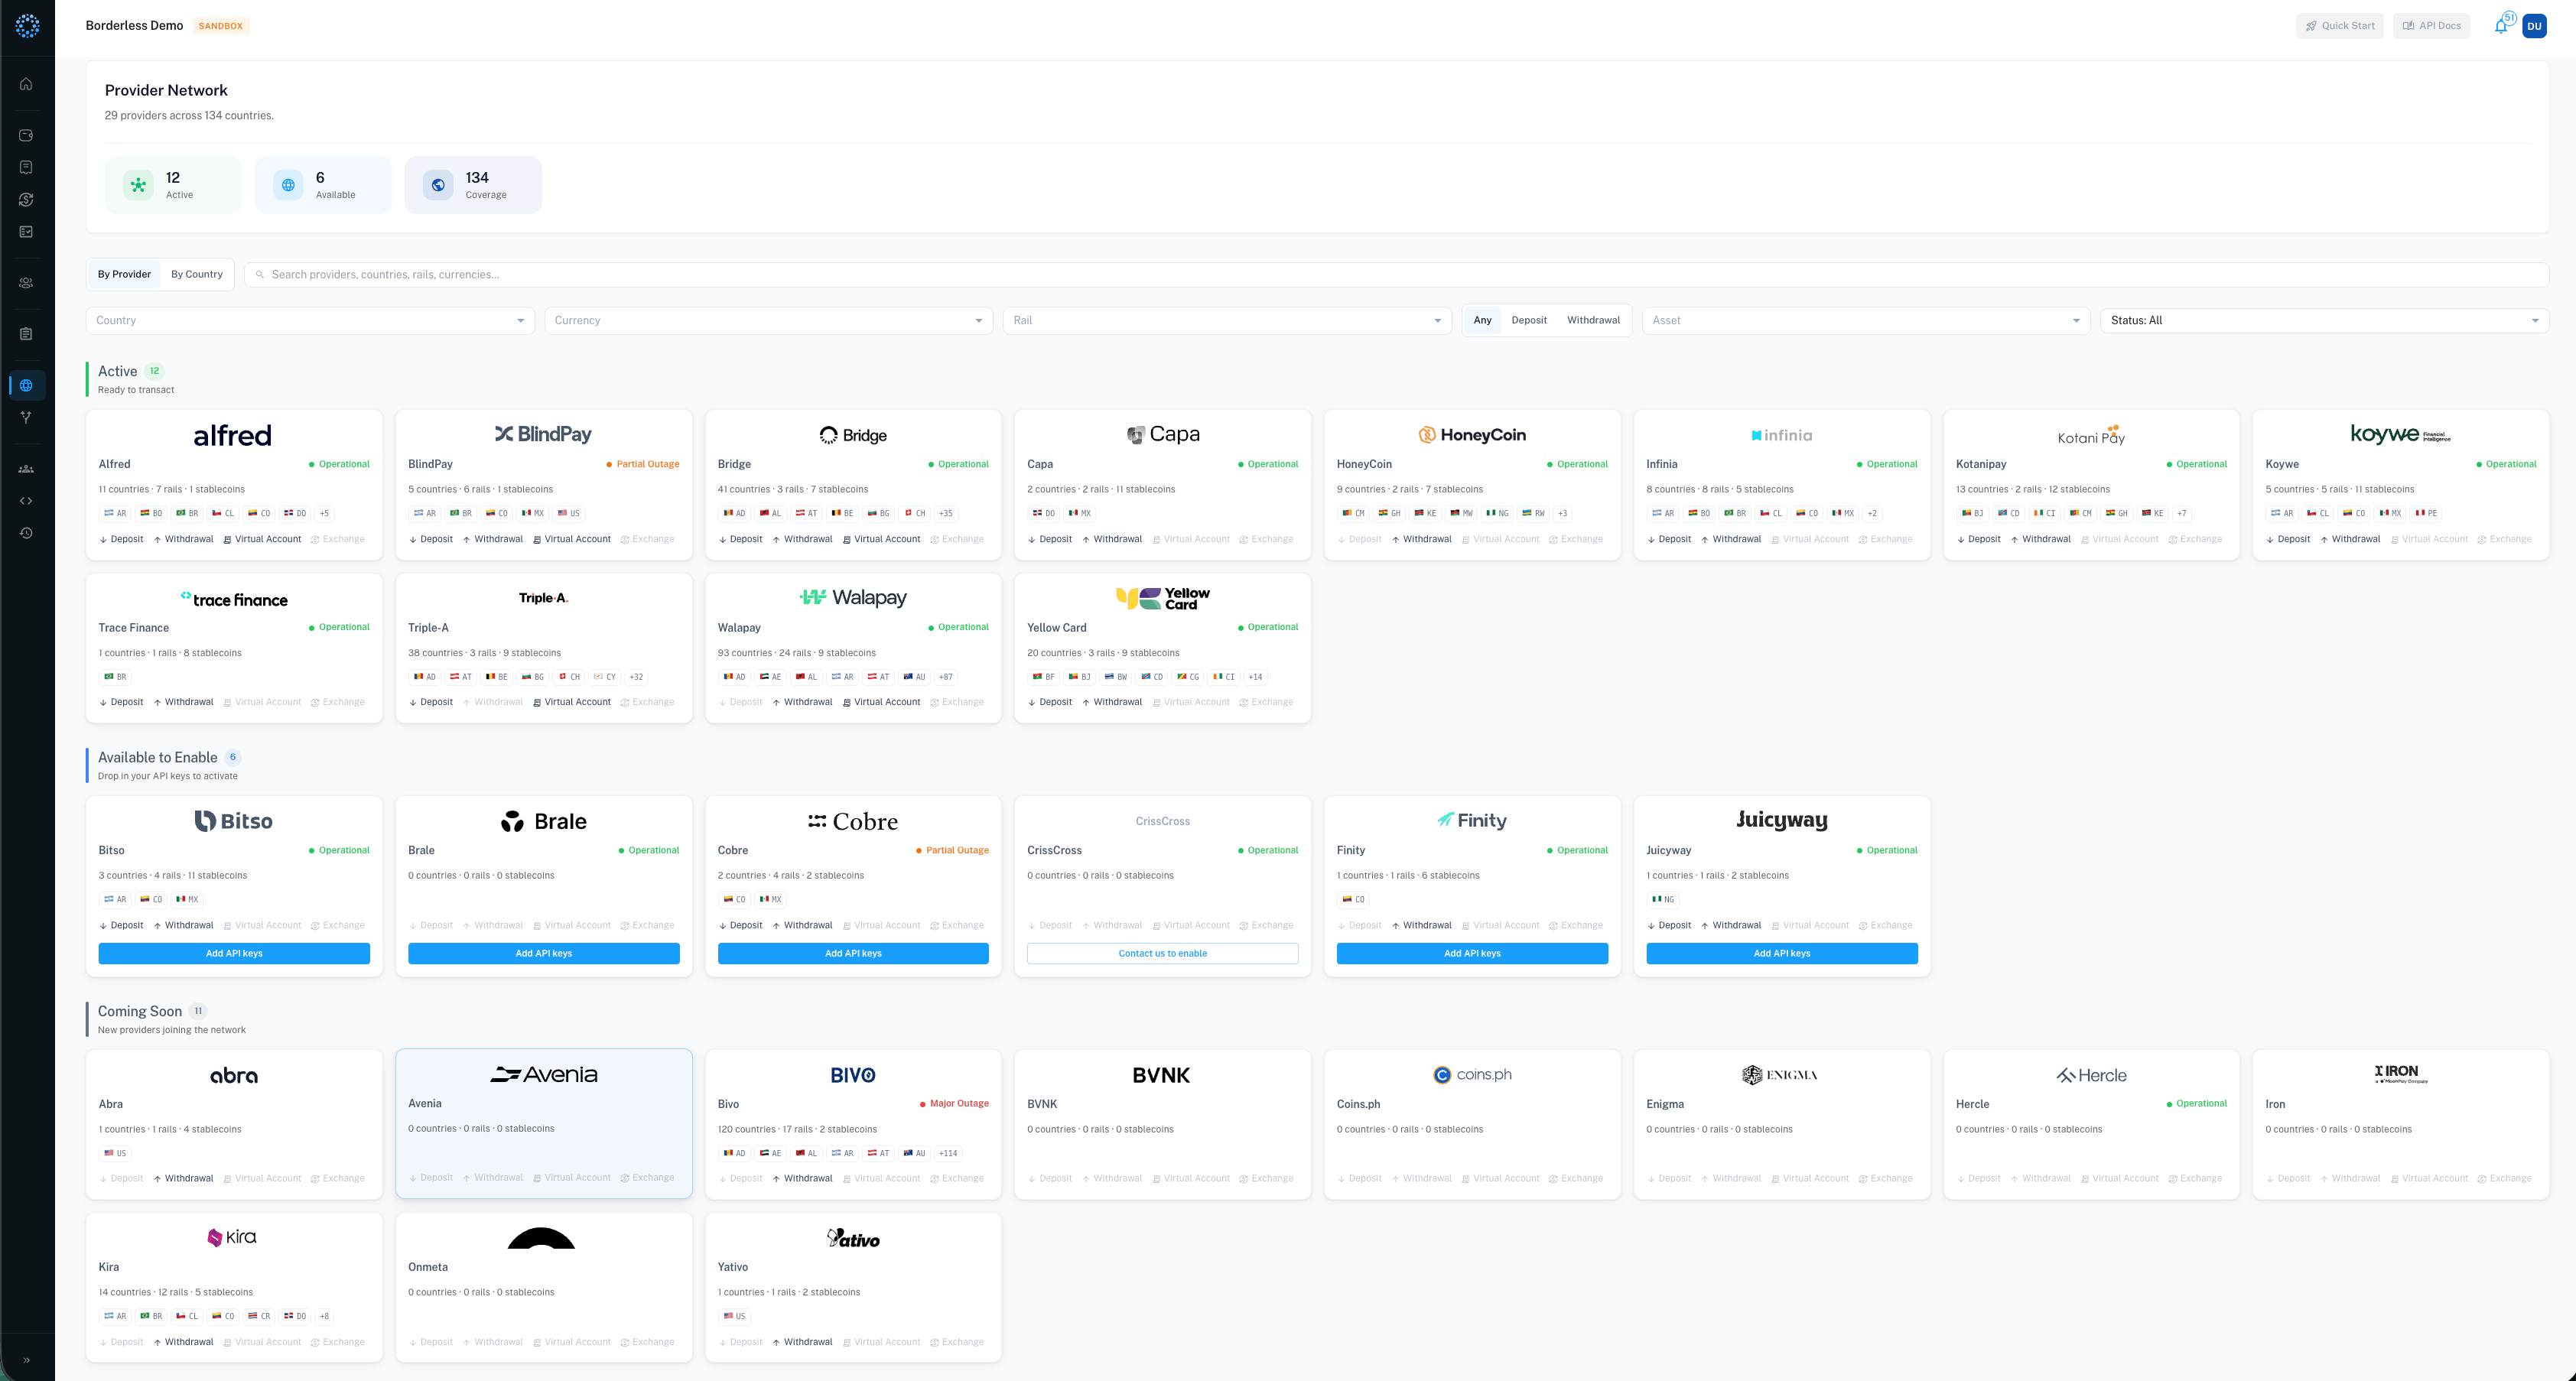Open the DU user avatar menu
The height and width of the screenshot is (1381, 2576).
pos(2534,26)
